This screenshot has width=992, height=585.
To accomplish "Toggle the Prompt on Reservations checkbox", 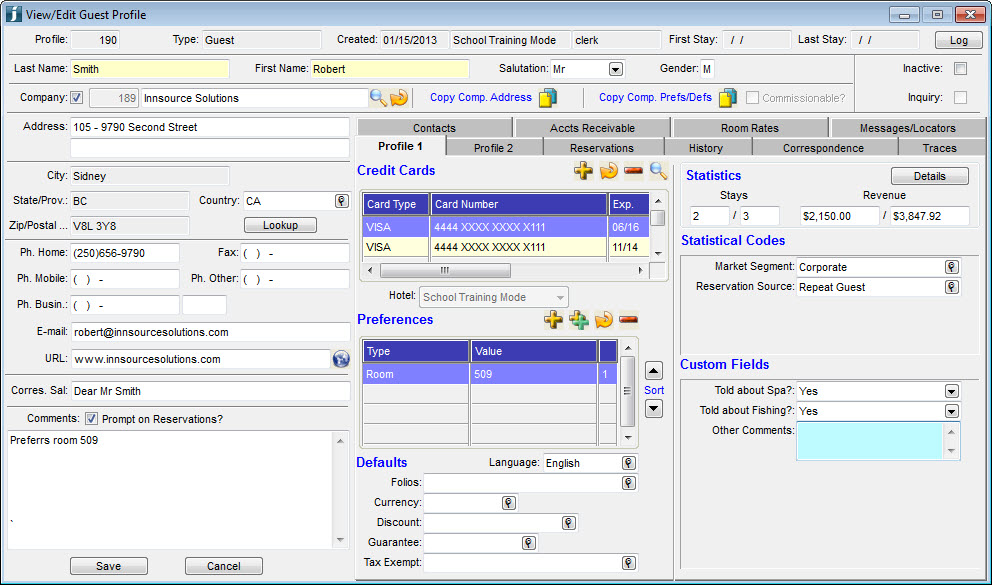I will tap(92, 419).
